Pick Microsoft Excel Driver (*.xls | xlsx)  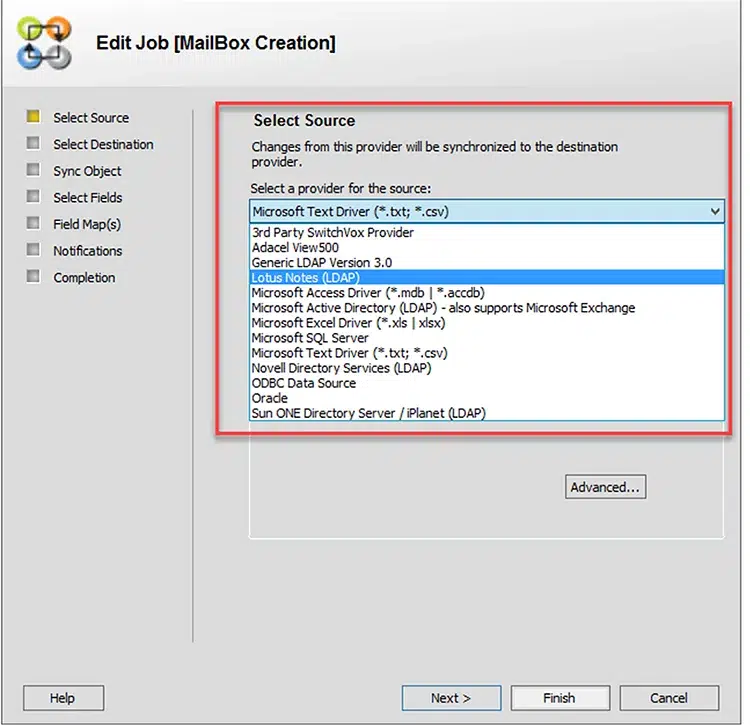487,323
